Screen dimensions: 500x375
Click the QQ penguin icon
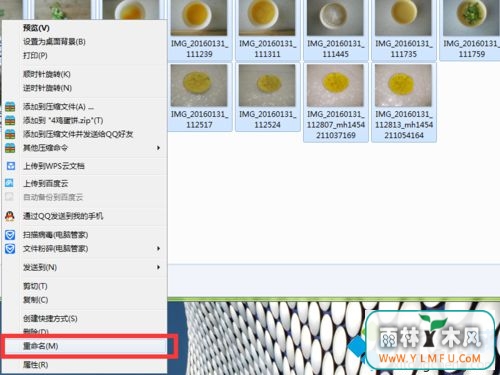[x=10, y=216]
